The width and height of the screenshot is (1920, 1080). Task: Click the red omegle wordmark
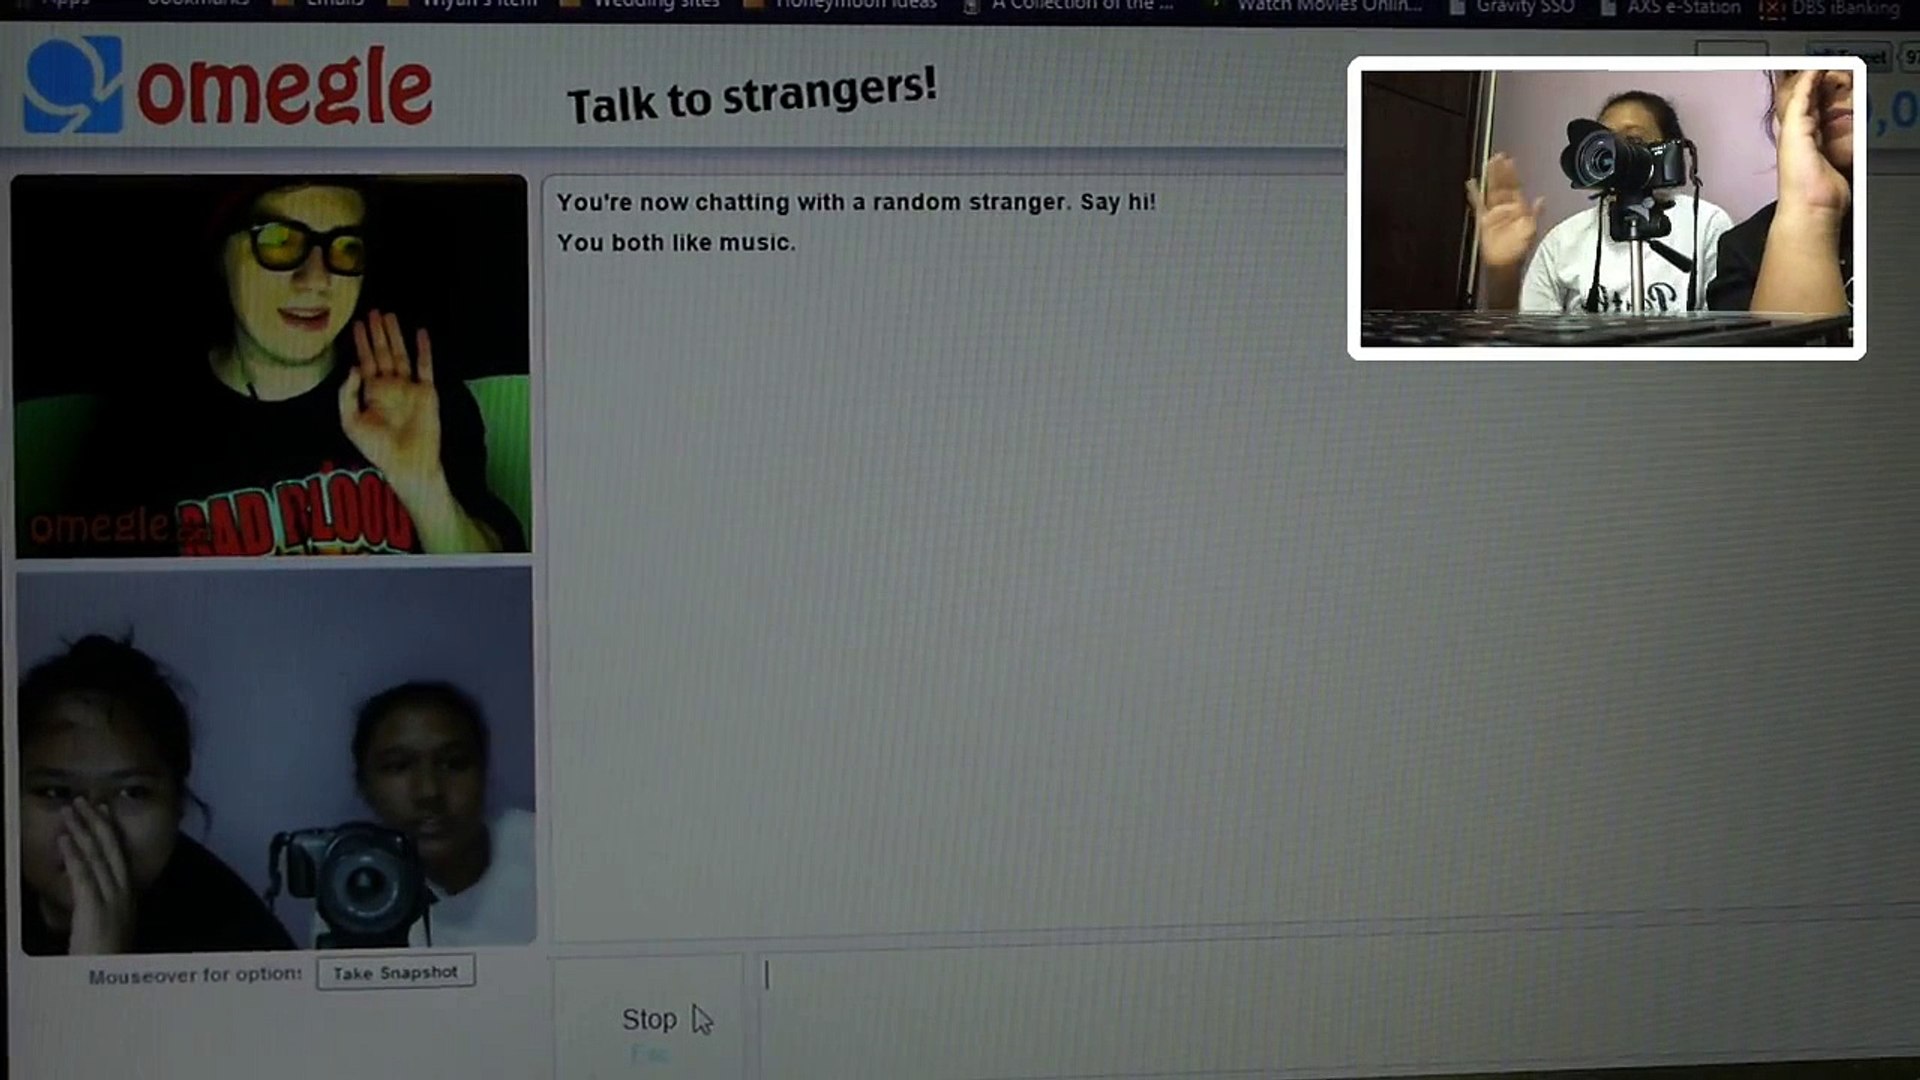pyautogui.click(x=284, y=90)
